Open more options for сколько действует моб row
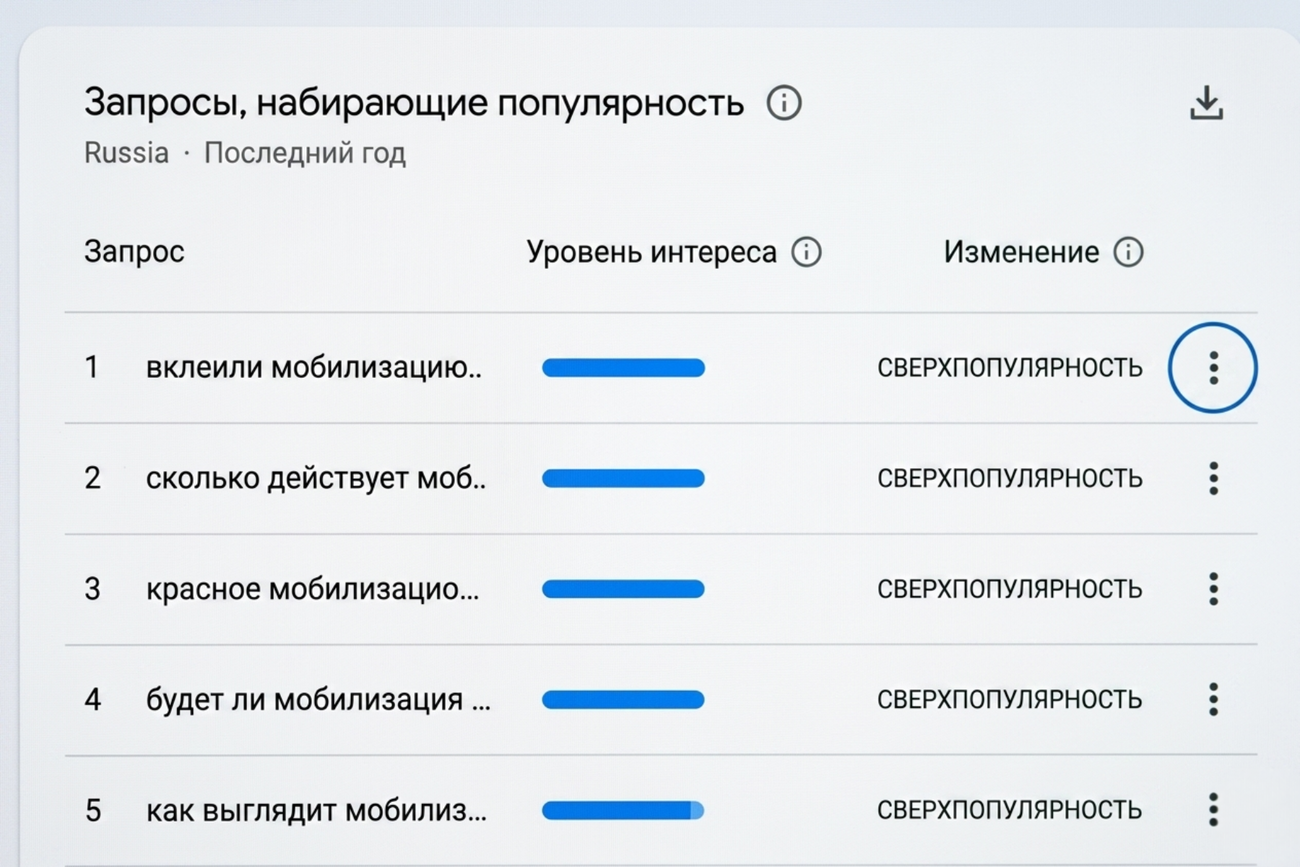Screen dimensions: 1300x867 coord(1213,478)
